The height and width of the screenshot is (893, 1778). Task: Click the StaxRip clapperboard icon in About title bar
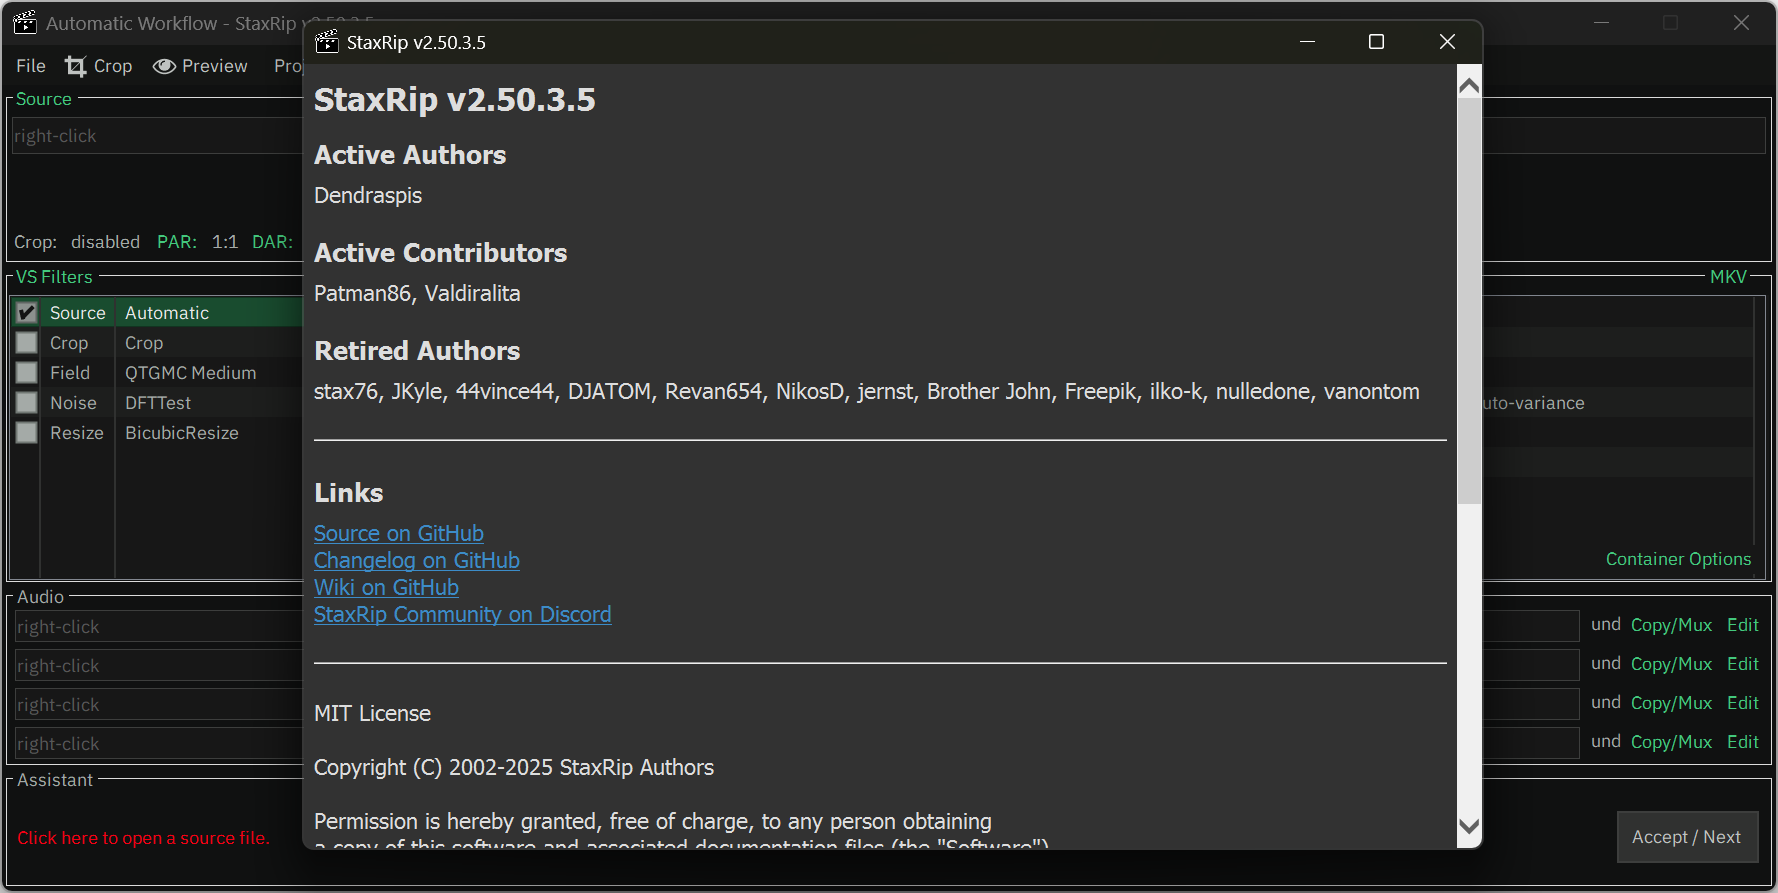[x=327, y=42]
